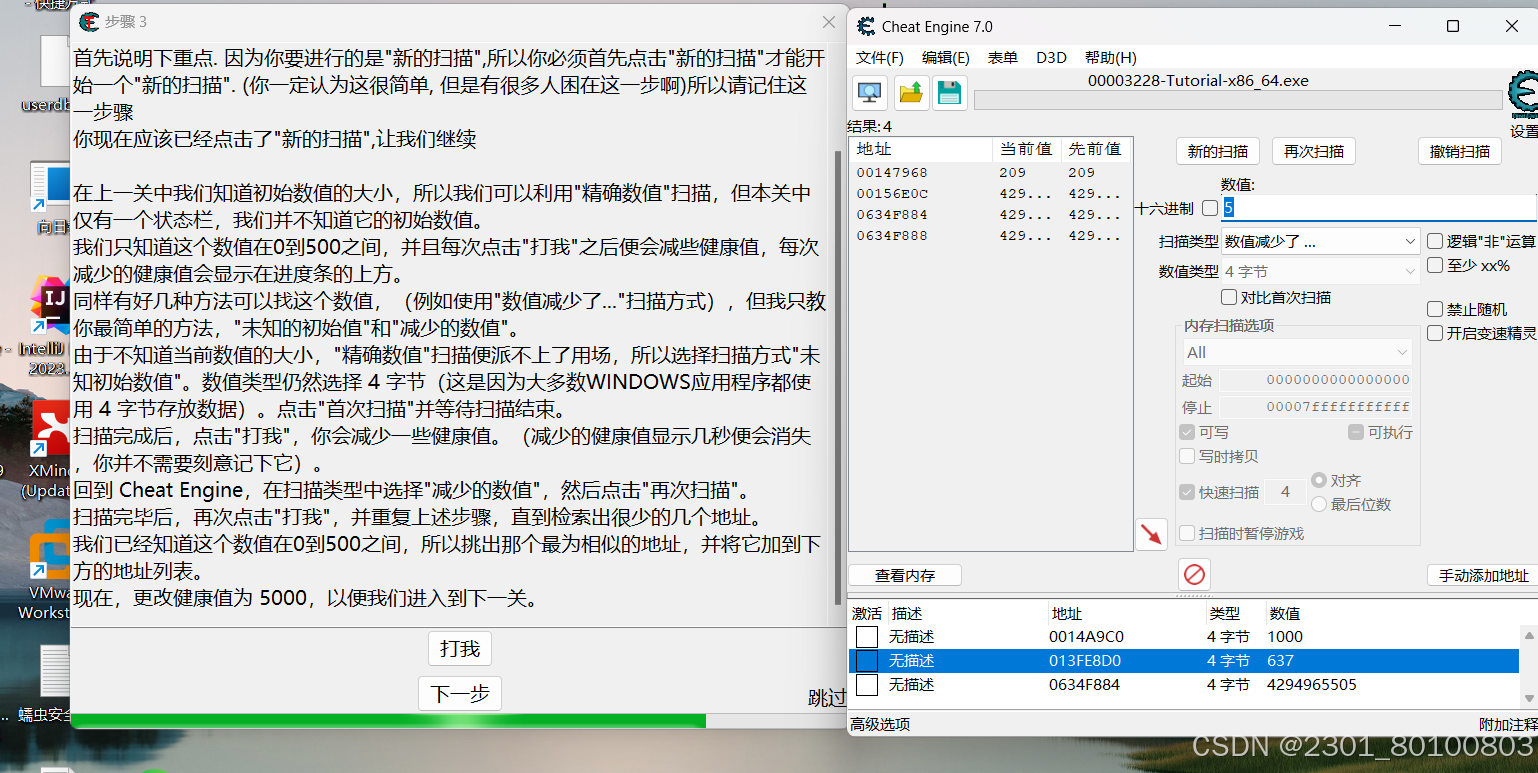
Task: Click the fast scan alignment field
Action: [1285, 492]
